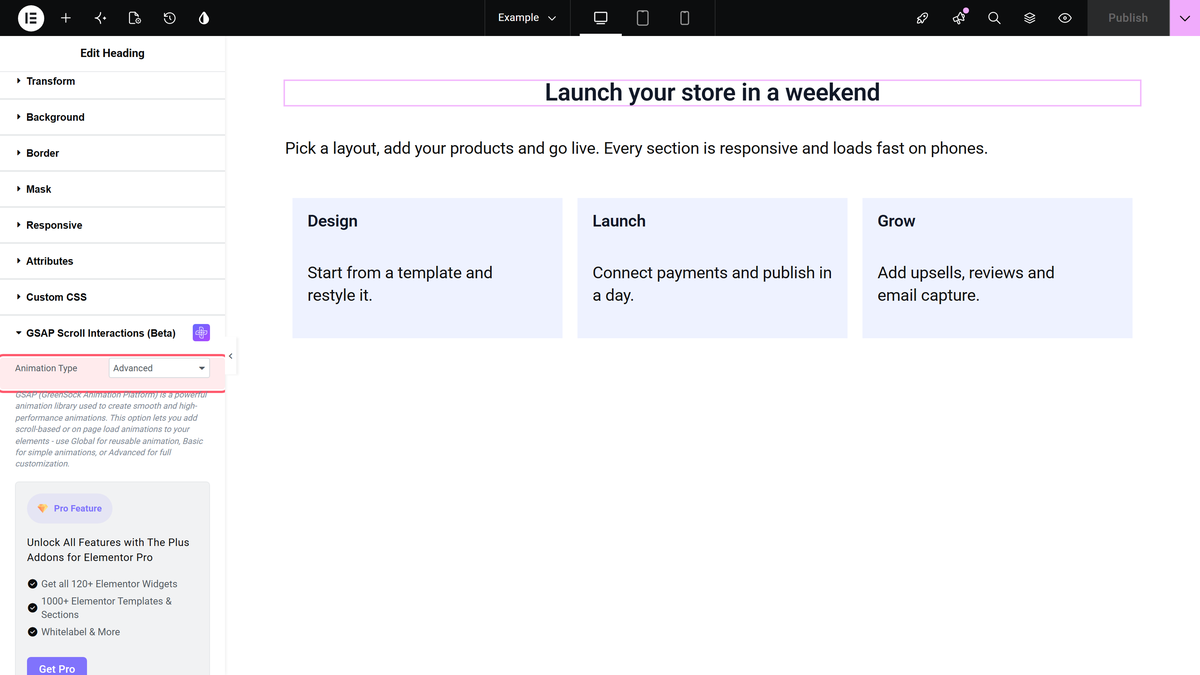
Task: Switch to Tablet device view
Action: point(643,18)
